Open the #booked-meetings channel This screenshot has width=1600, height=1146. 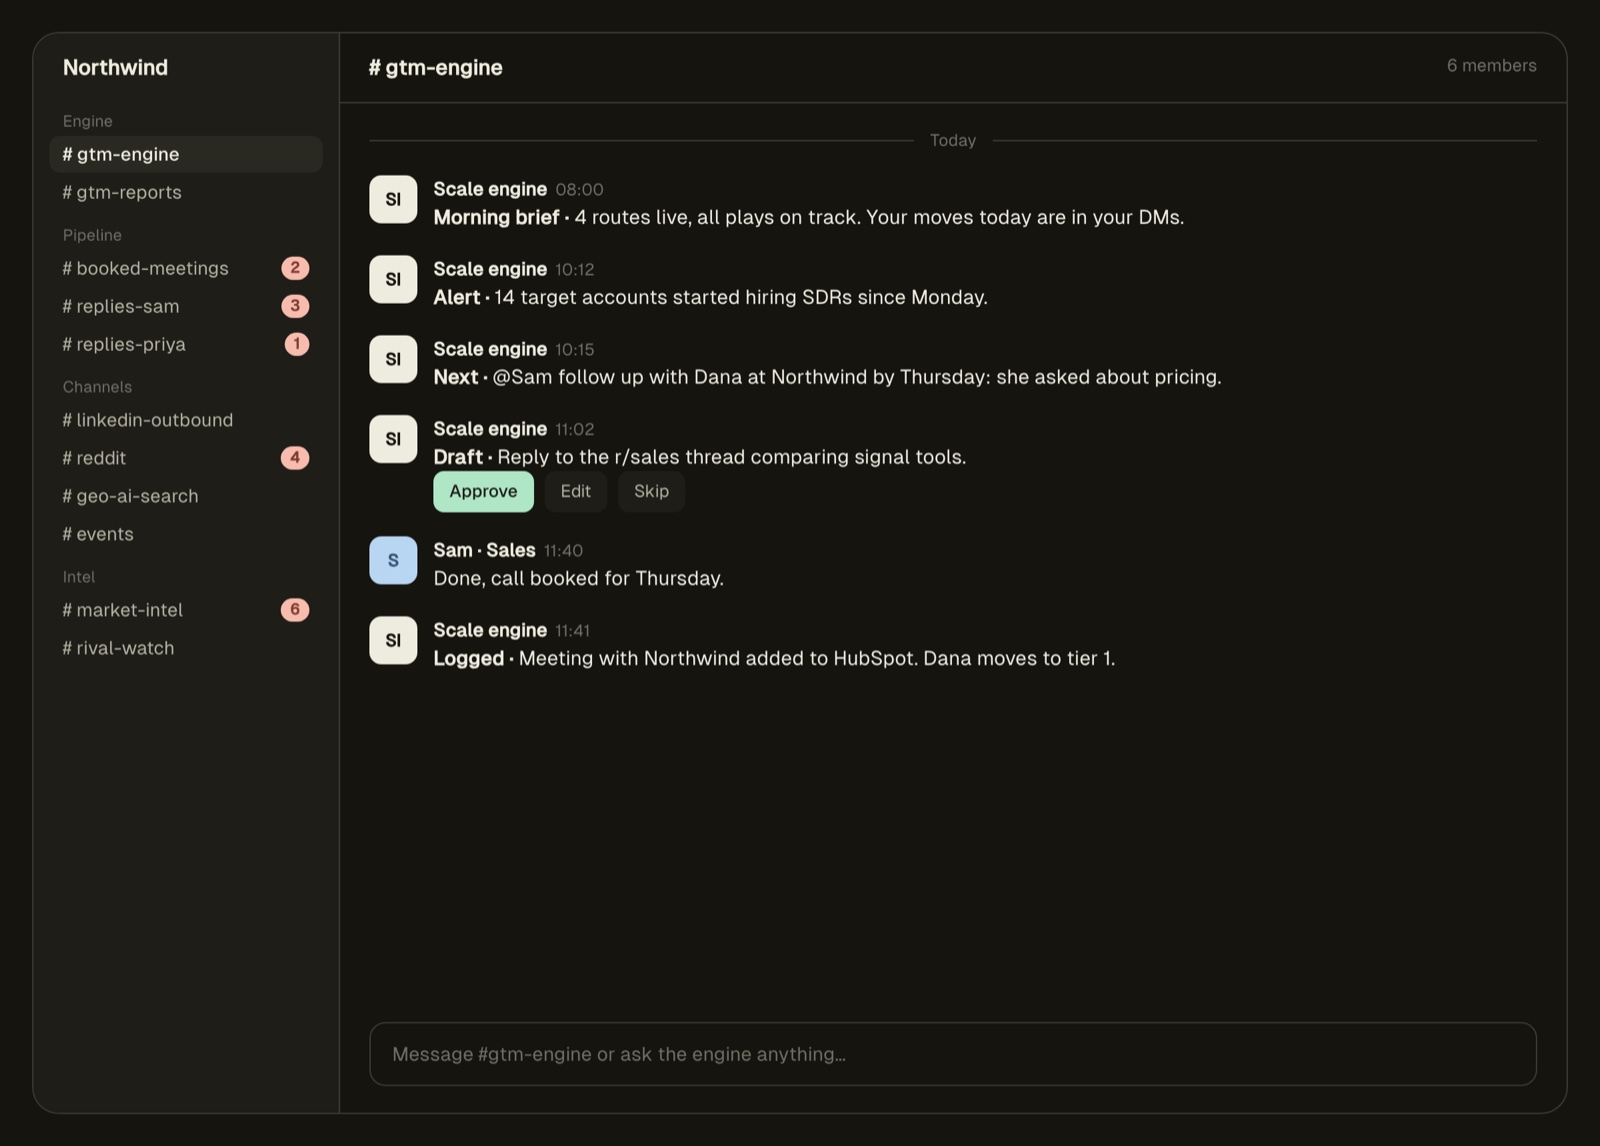(186, 268)
